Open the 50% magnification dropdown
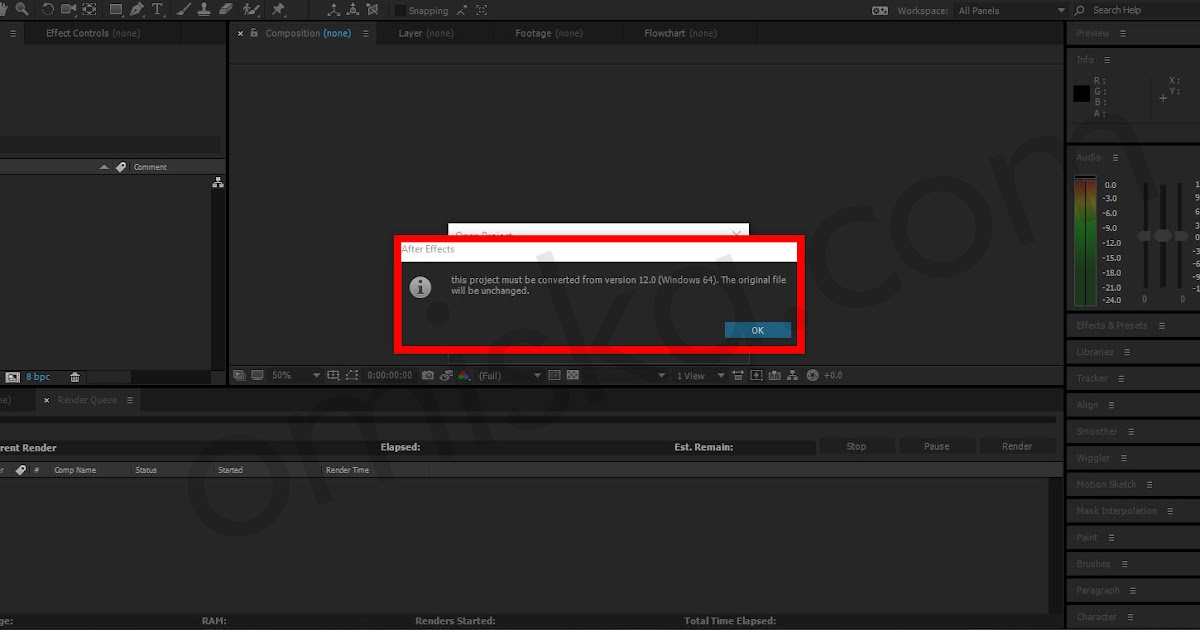Viewport: 1200px width, 630px height. (295, 375)
